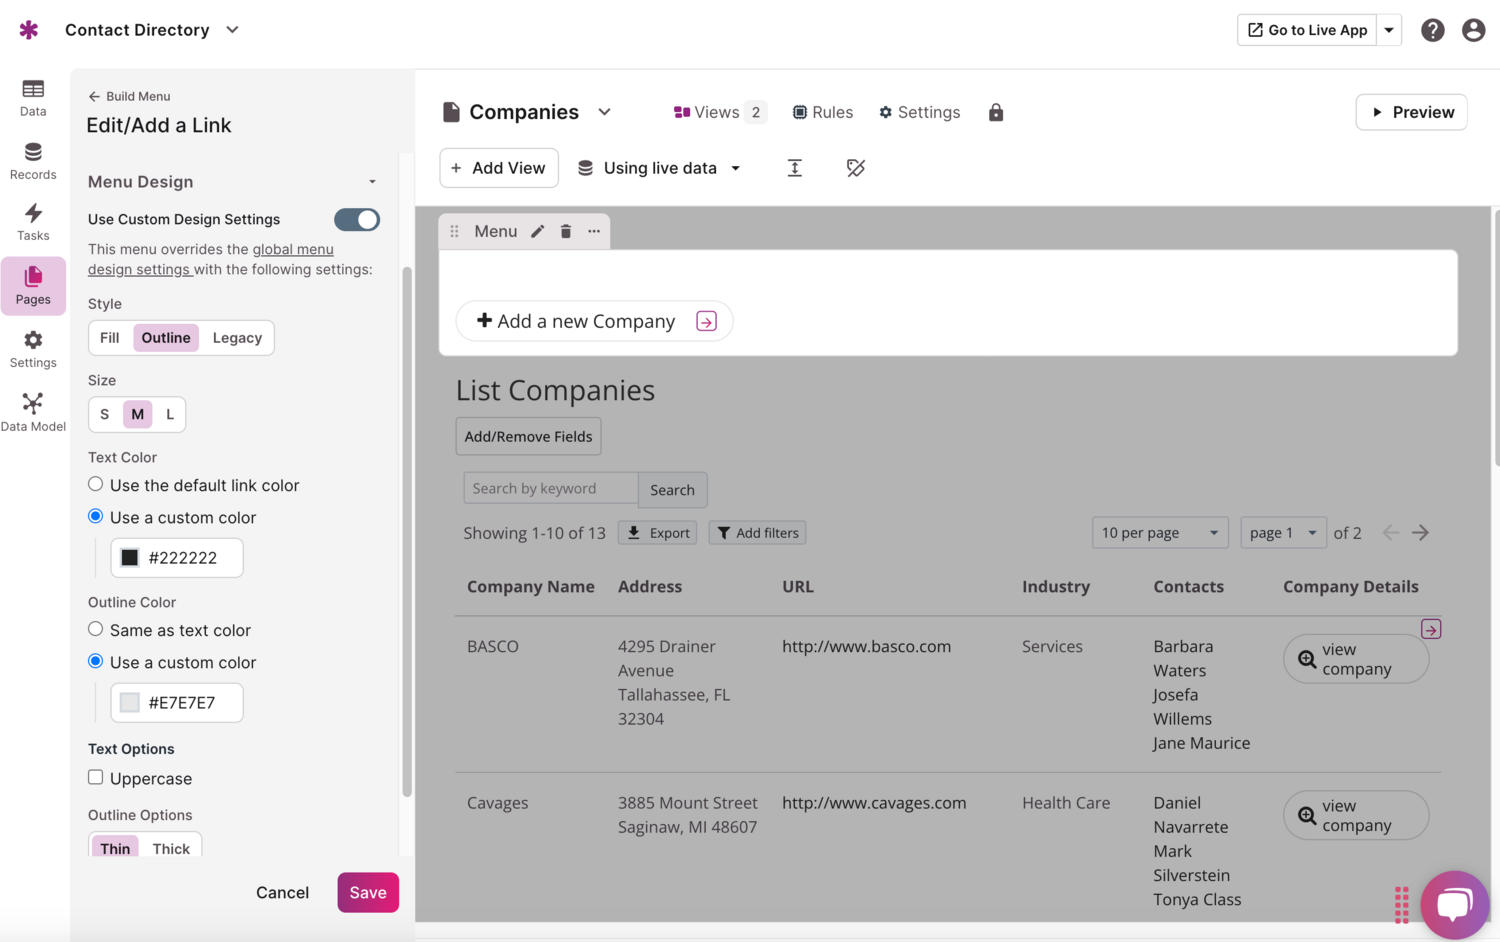
Task: Expand the 10 per page dropdown
Action: 1159,533
